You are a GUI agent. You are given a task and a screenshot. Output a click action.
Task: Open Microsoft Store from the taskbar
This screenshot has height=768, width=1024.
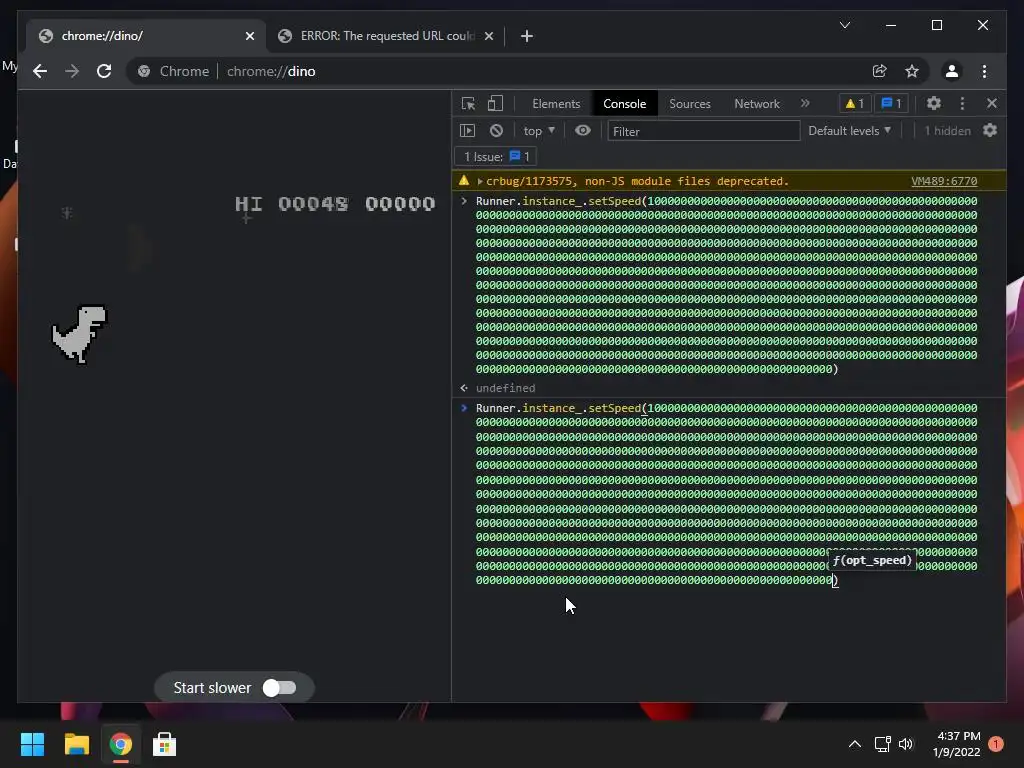tap(164, 744)
